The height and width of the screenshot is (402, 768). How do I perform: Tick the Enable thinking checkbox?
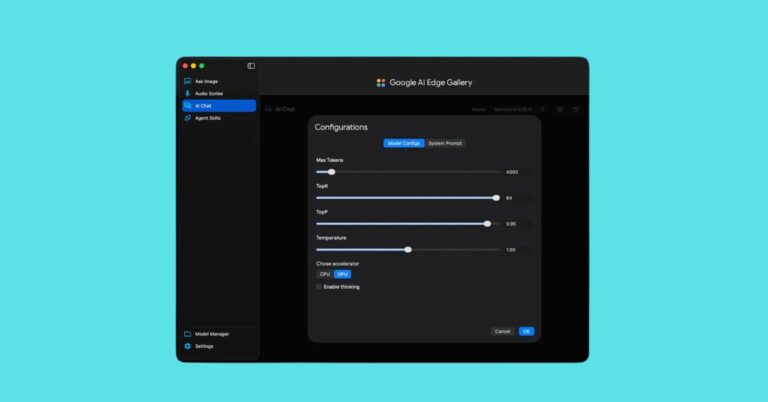pos(319,287)
